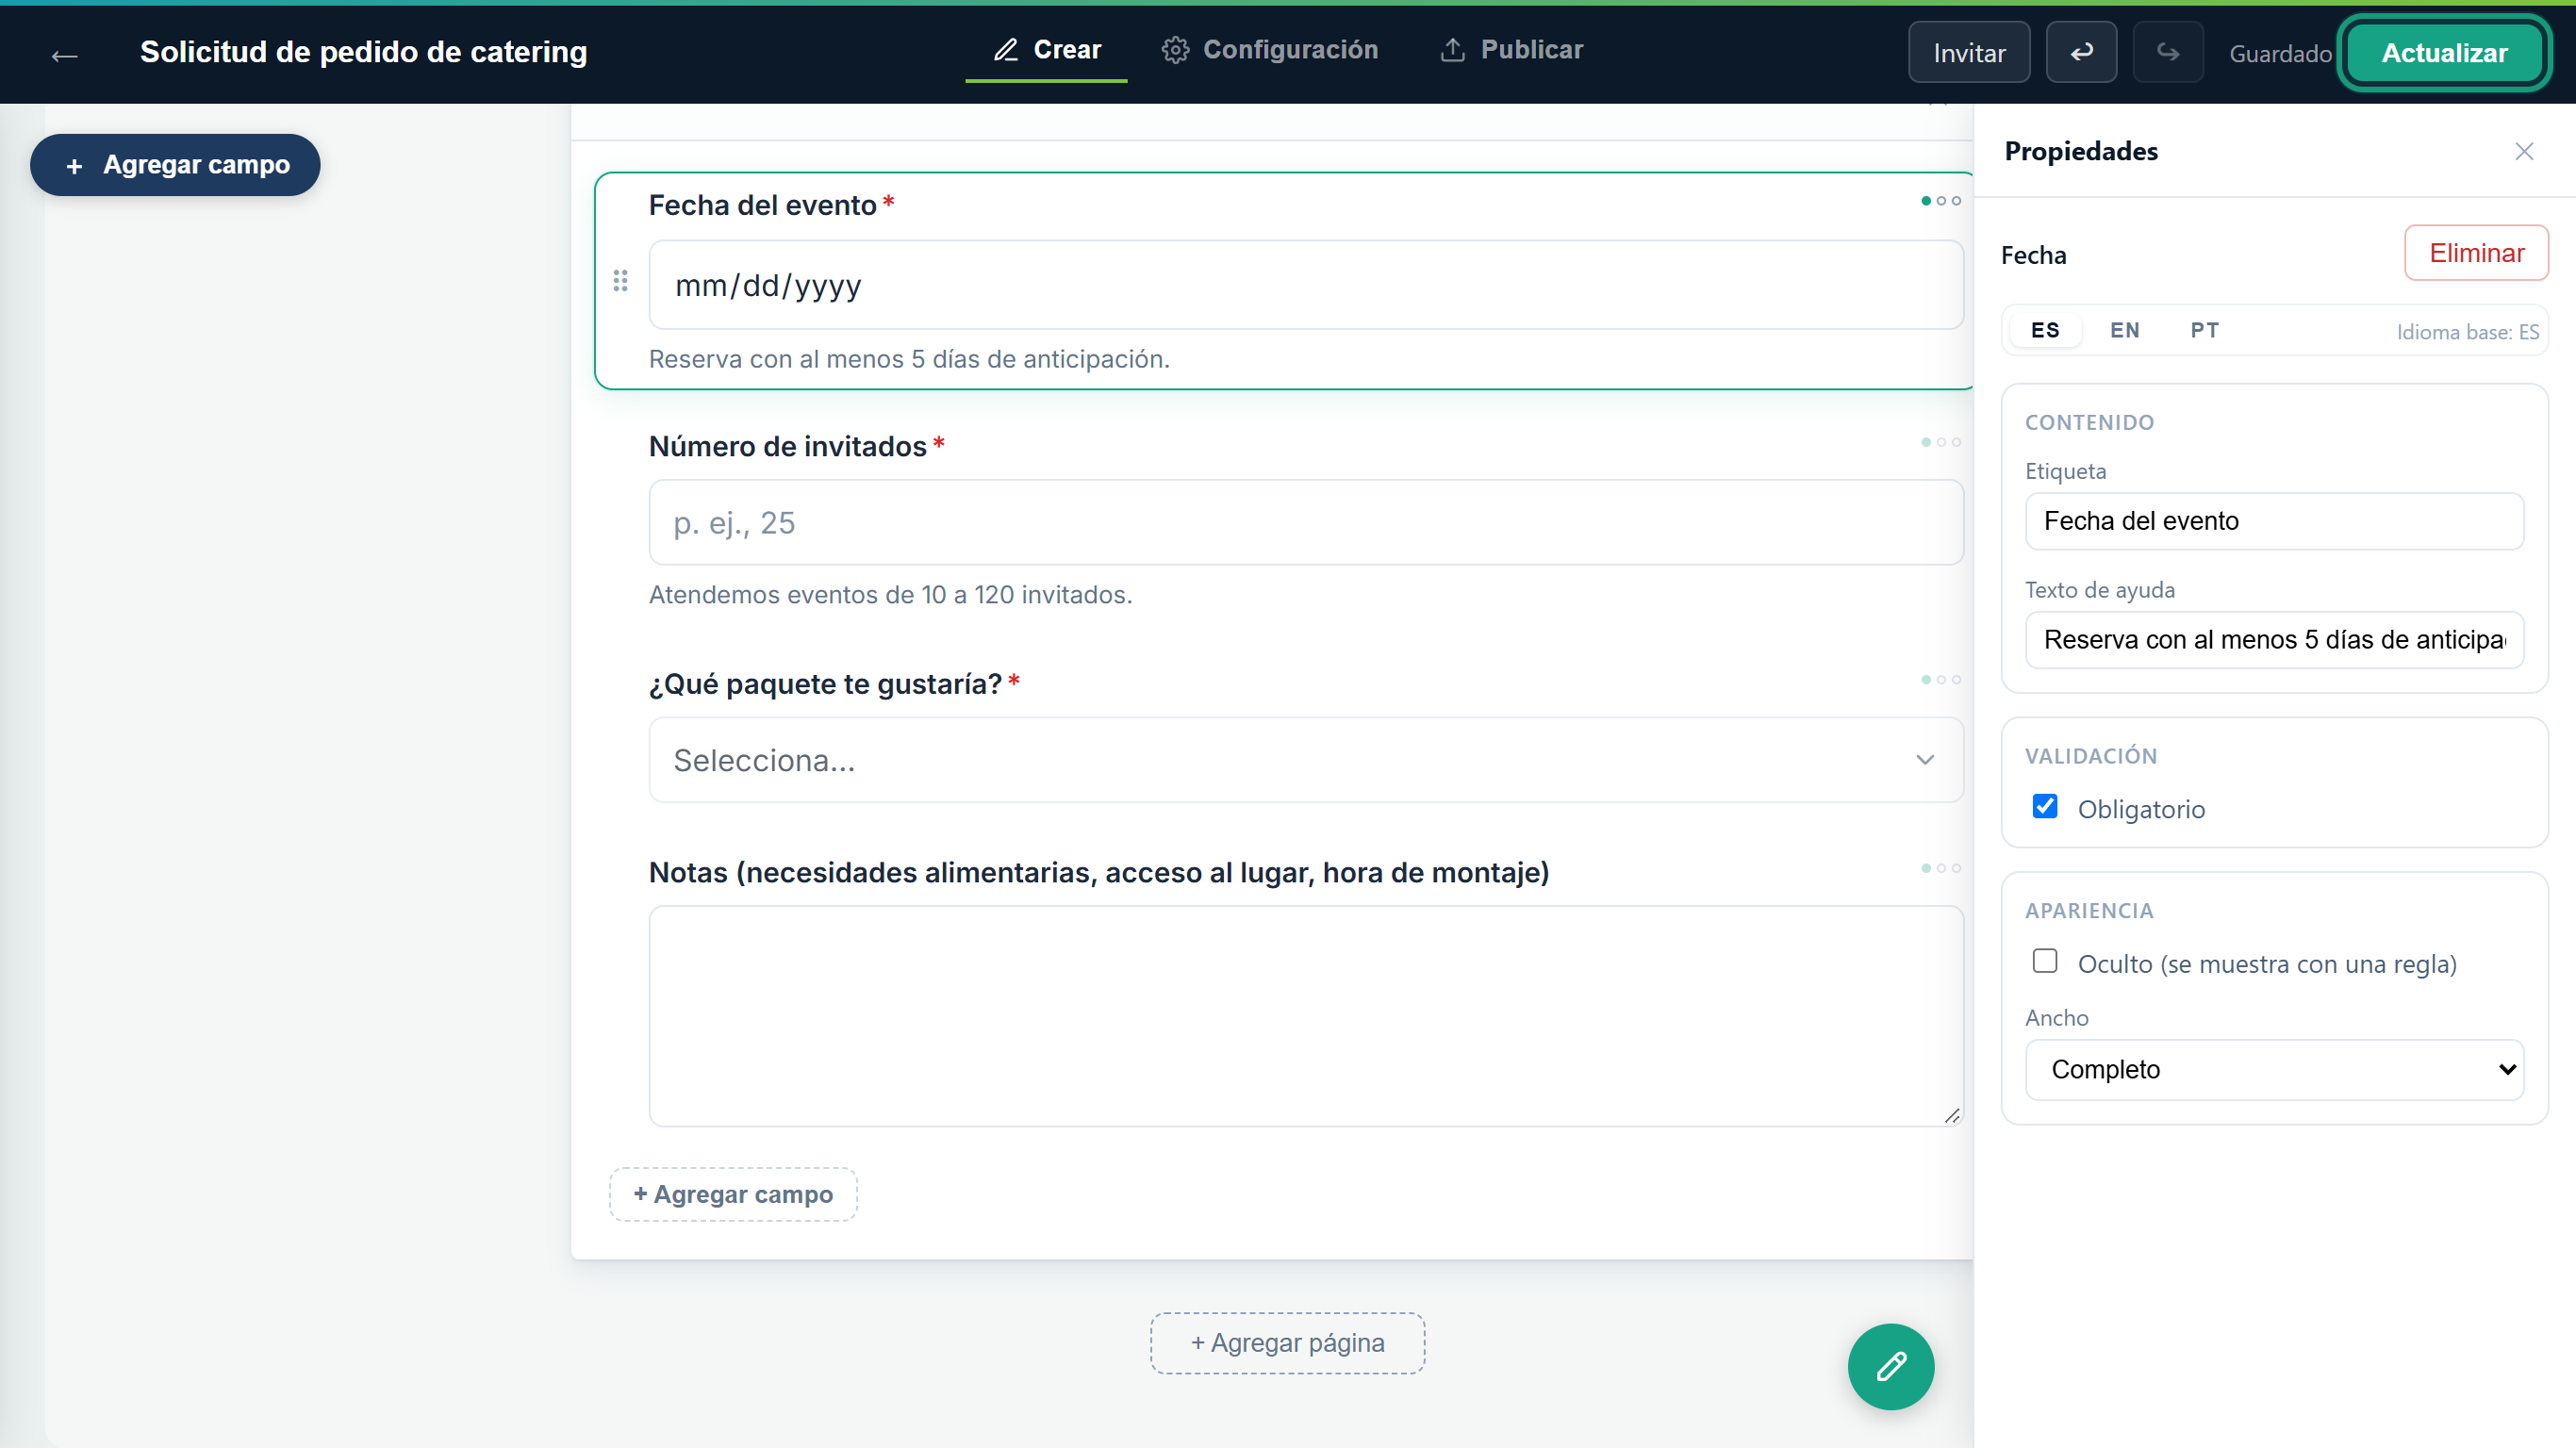
Task: Close the Propiedades panel
Action: 2524,151
